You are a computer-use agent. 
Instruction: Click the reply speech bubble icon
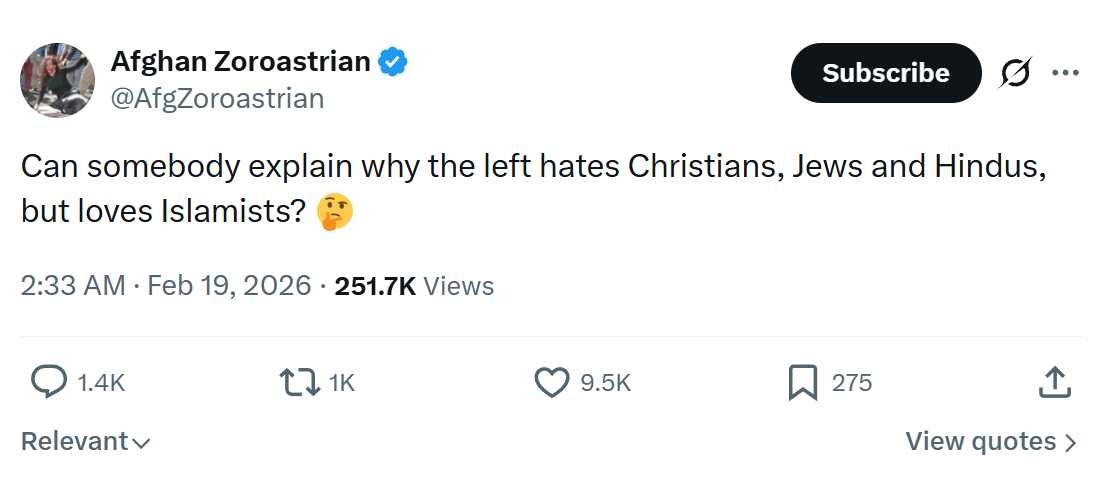(49, 382)
